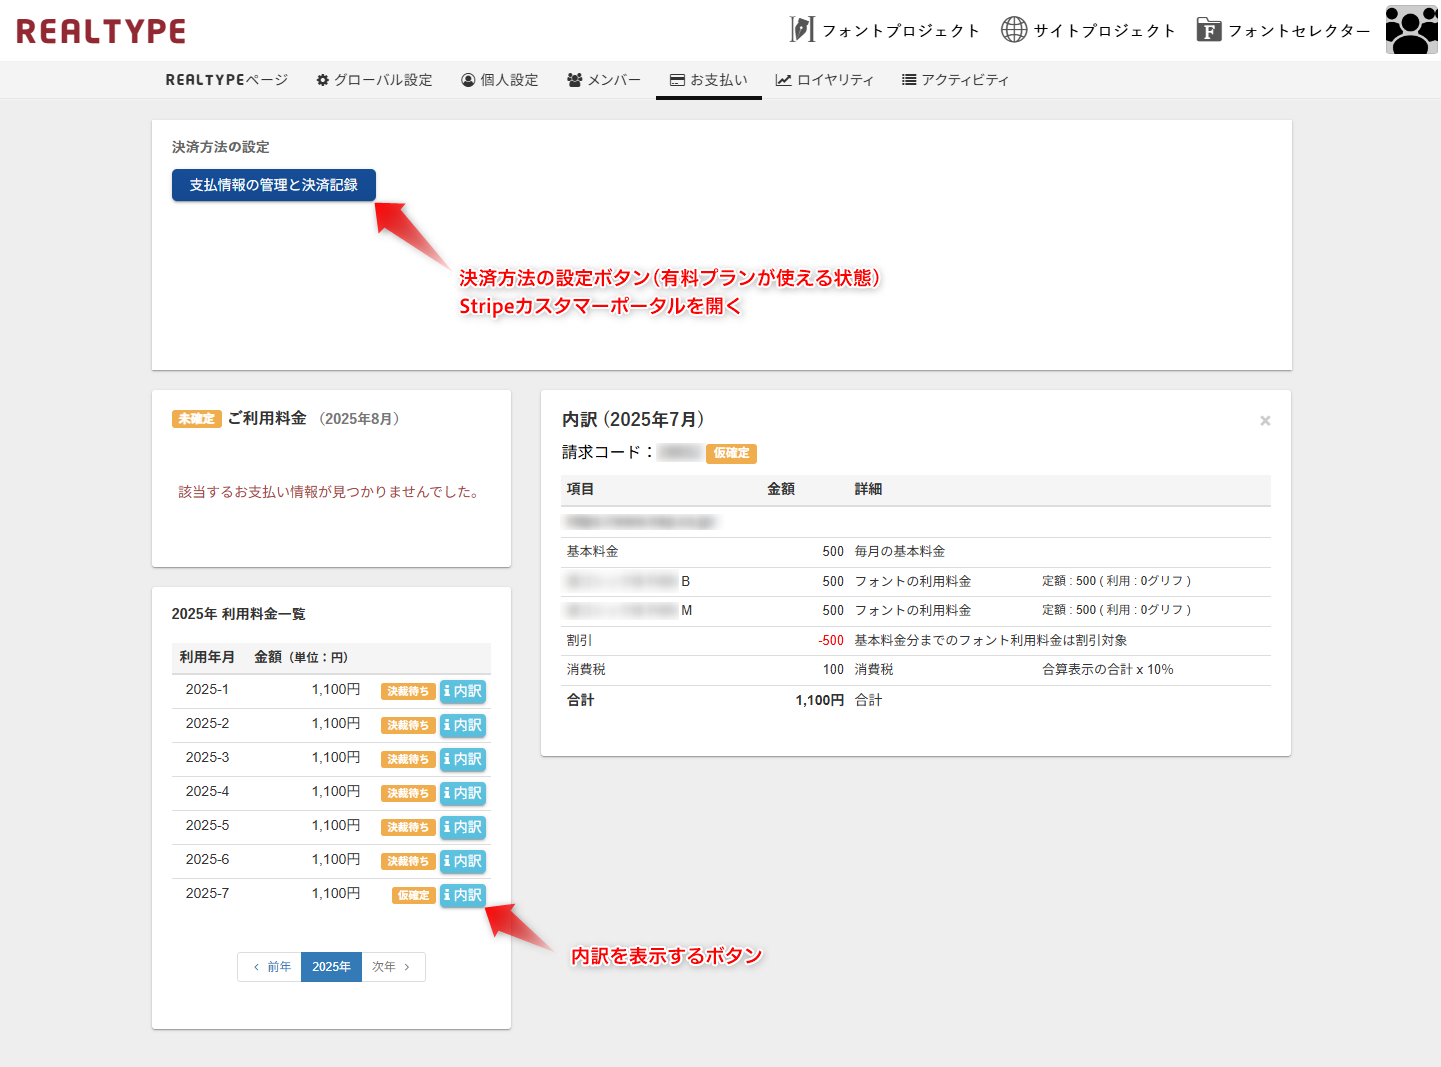
Task: Open the user group avatar
Action: tap(1411, 30)
